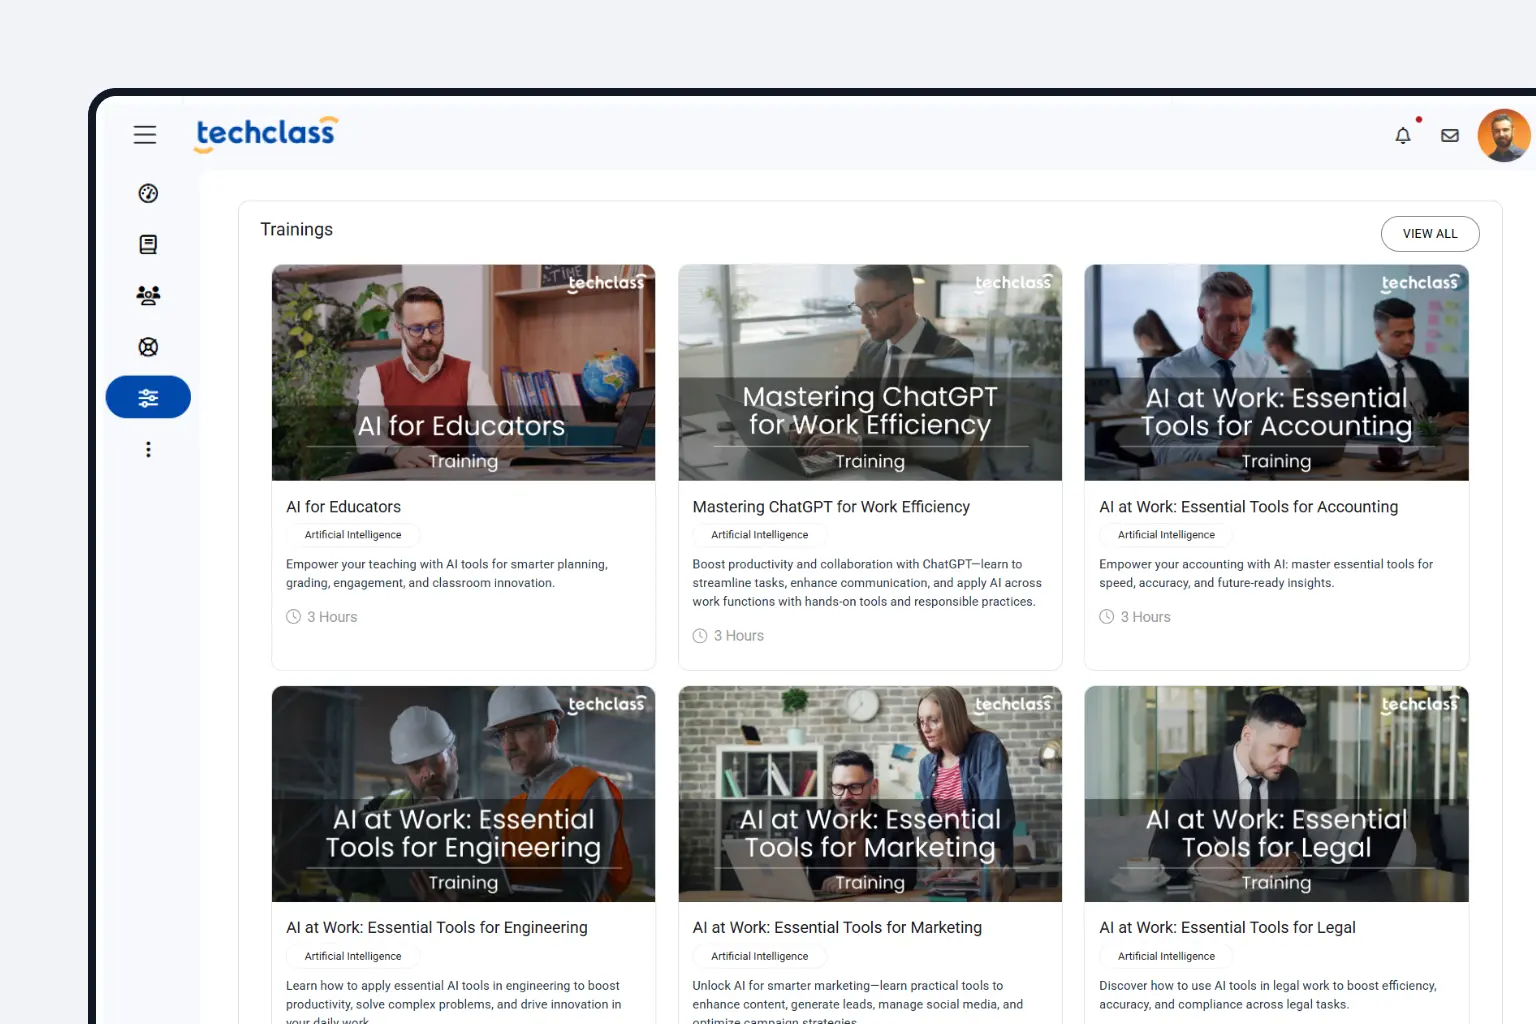The height and width of the screenshot is (1024, 1536).
Task: Open Essential Tools for Accounting thumbnail
Action: pos(1276,372)
